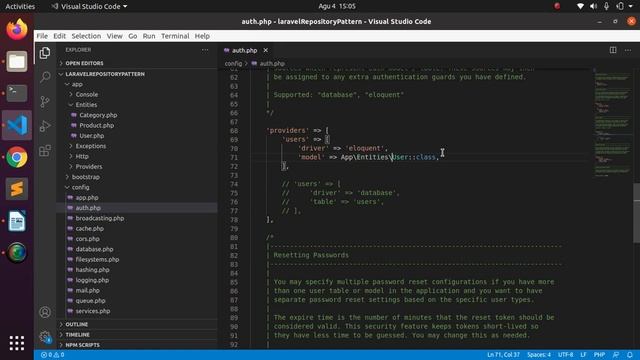Viewport: 640px width, 360px height.
Task: Open the Selection menu
Action: click(x=86, y=36)
